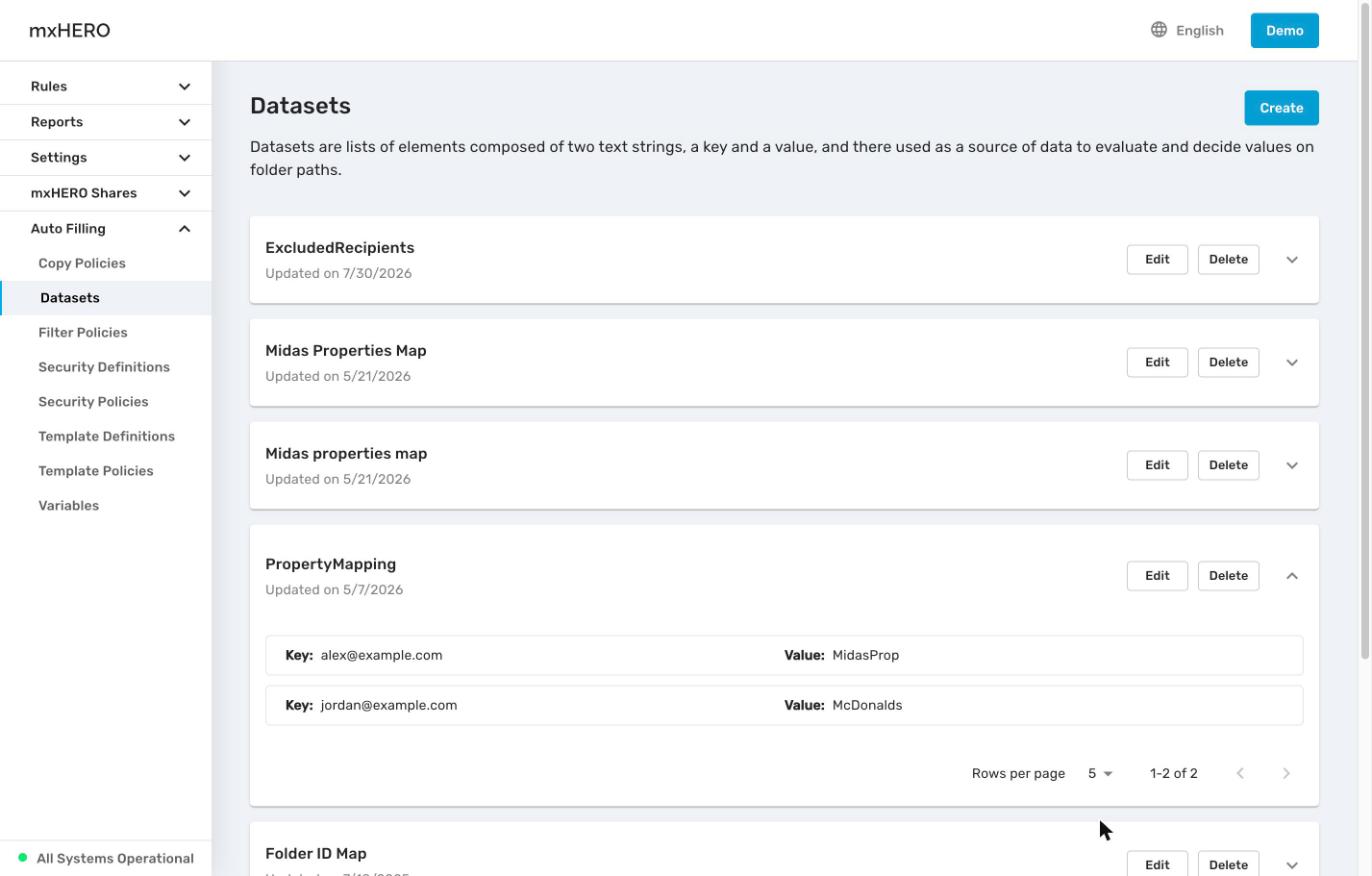Screen dimensions: 1372x876
Task: Select the jordan@example.com key row
Action: coord(784,705)
